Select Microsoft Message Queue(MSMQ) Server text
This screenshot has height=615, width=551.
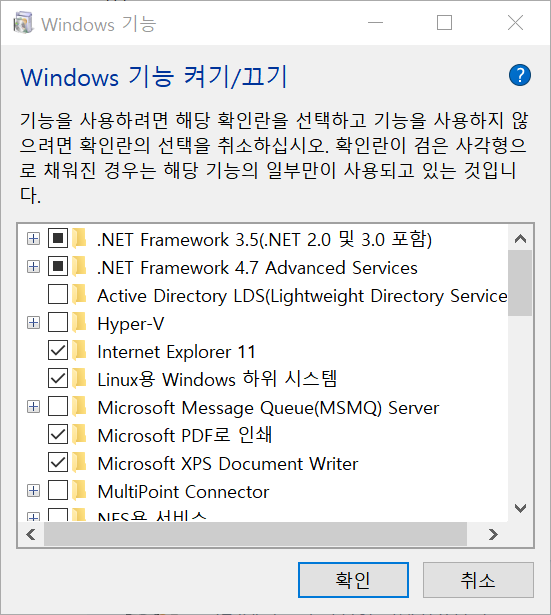point(268,408)
